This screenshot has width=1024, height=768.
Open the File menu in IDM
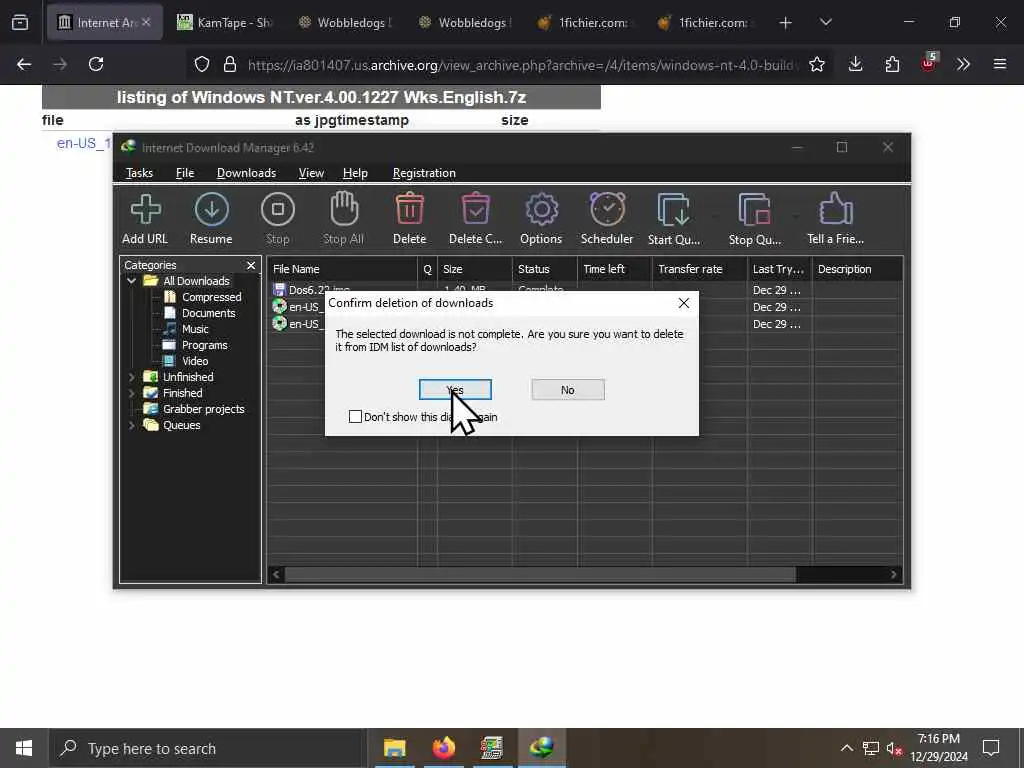(x=185, y=173)
